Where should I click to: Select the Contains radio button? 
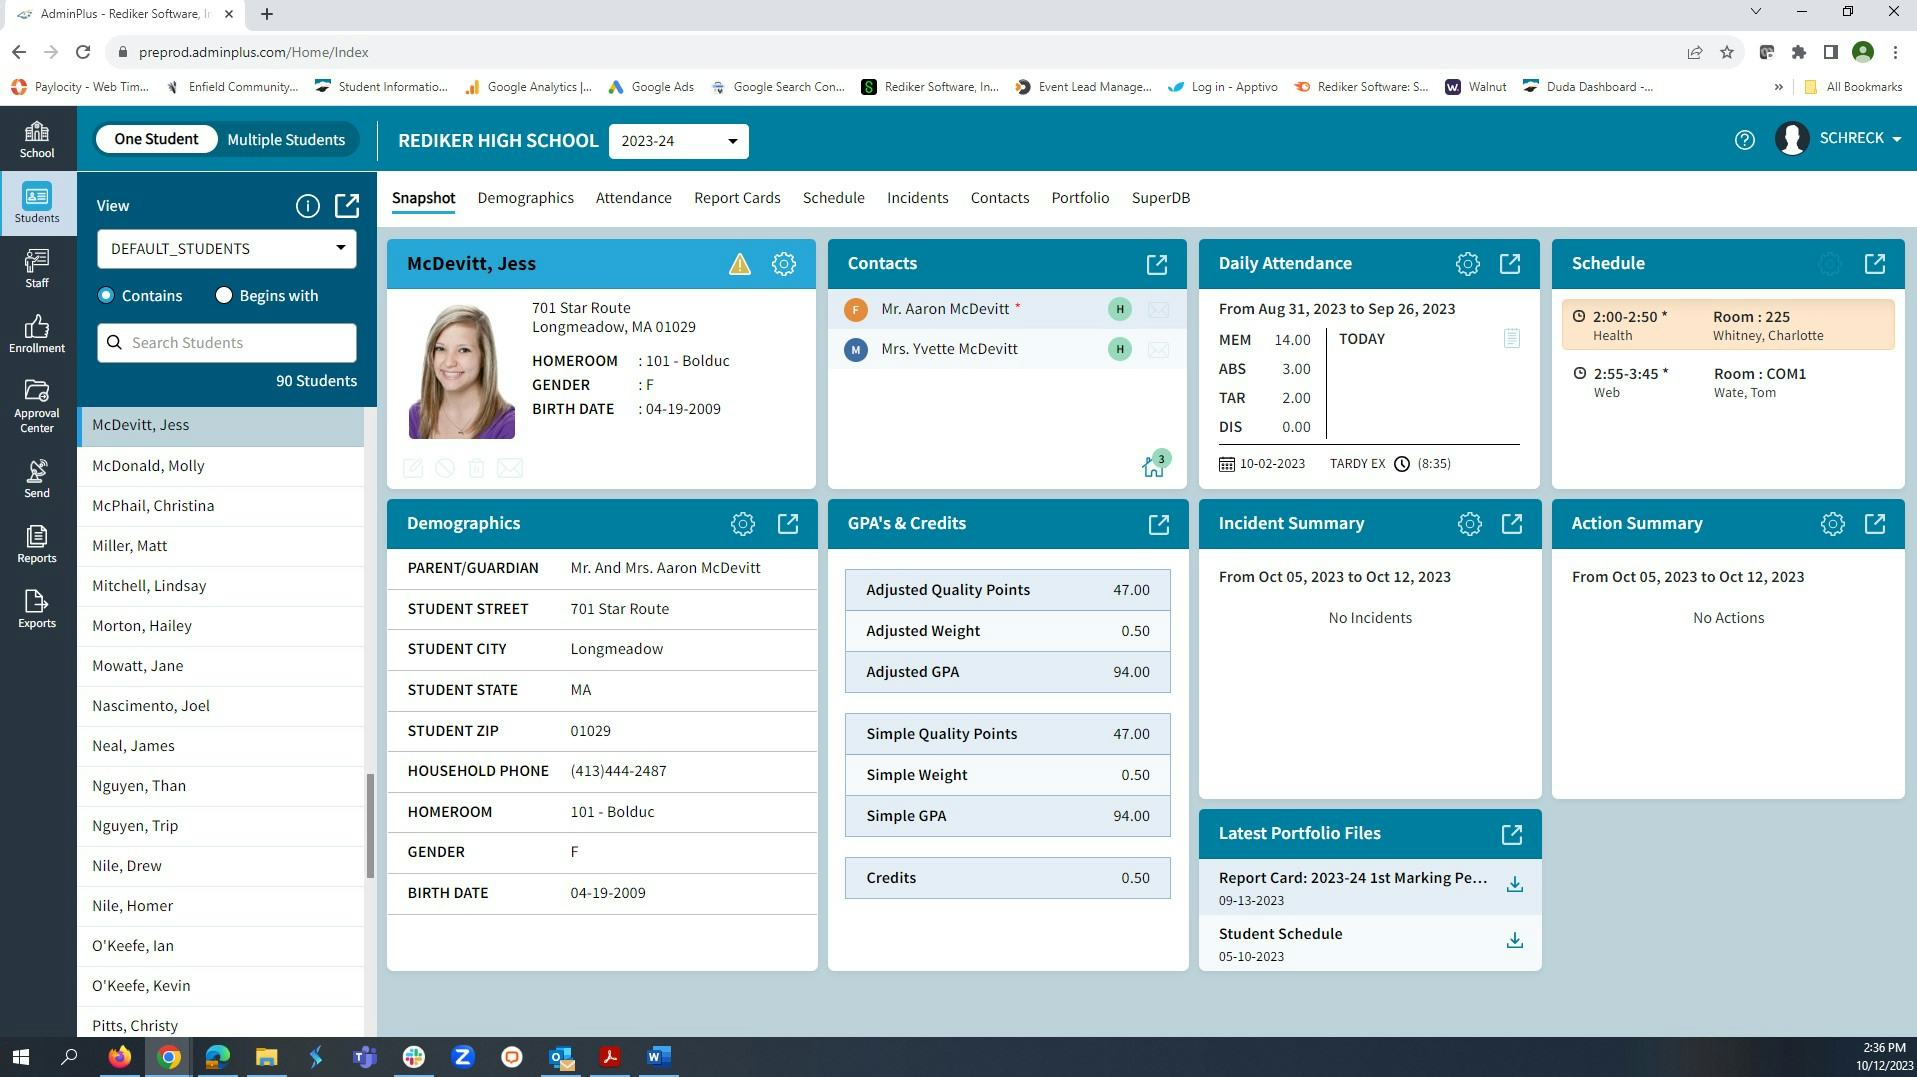point(106,295)
